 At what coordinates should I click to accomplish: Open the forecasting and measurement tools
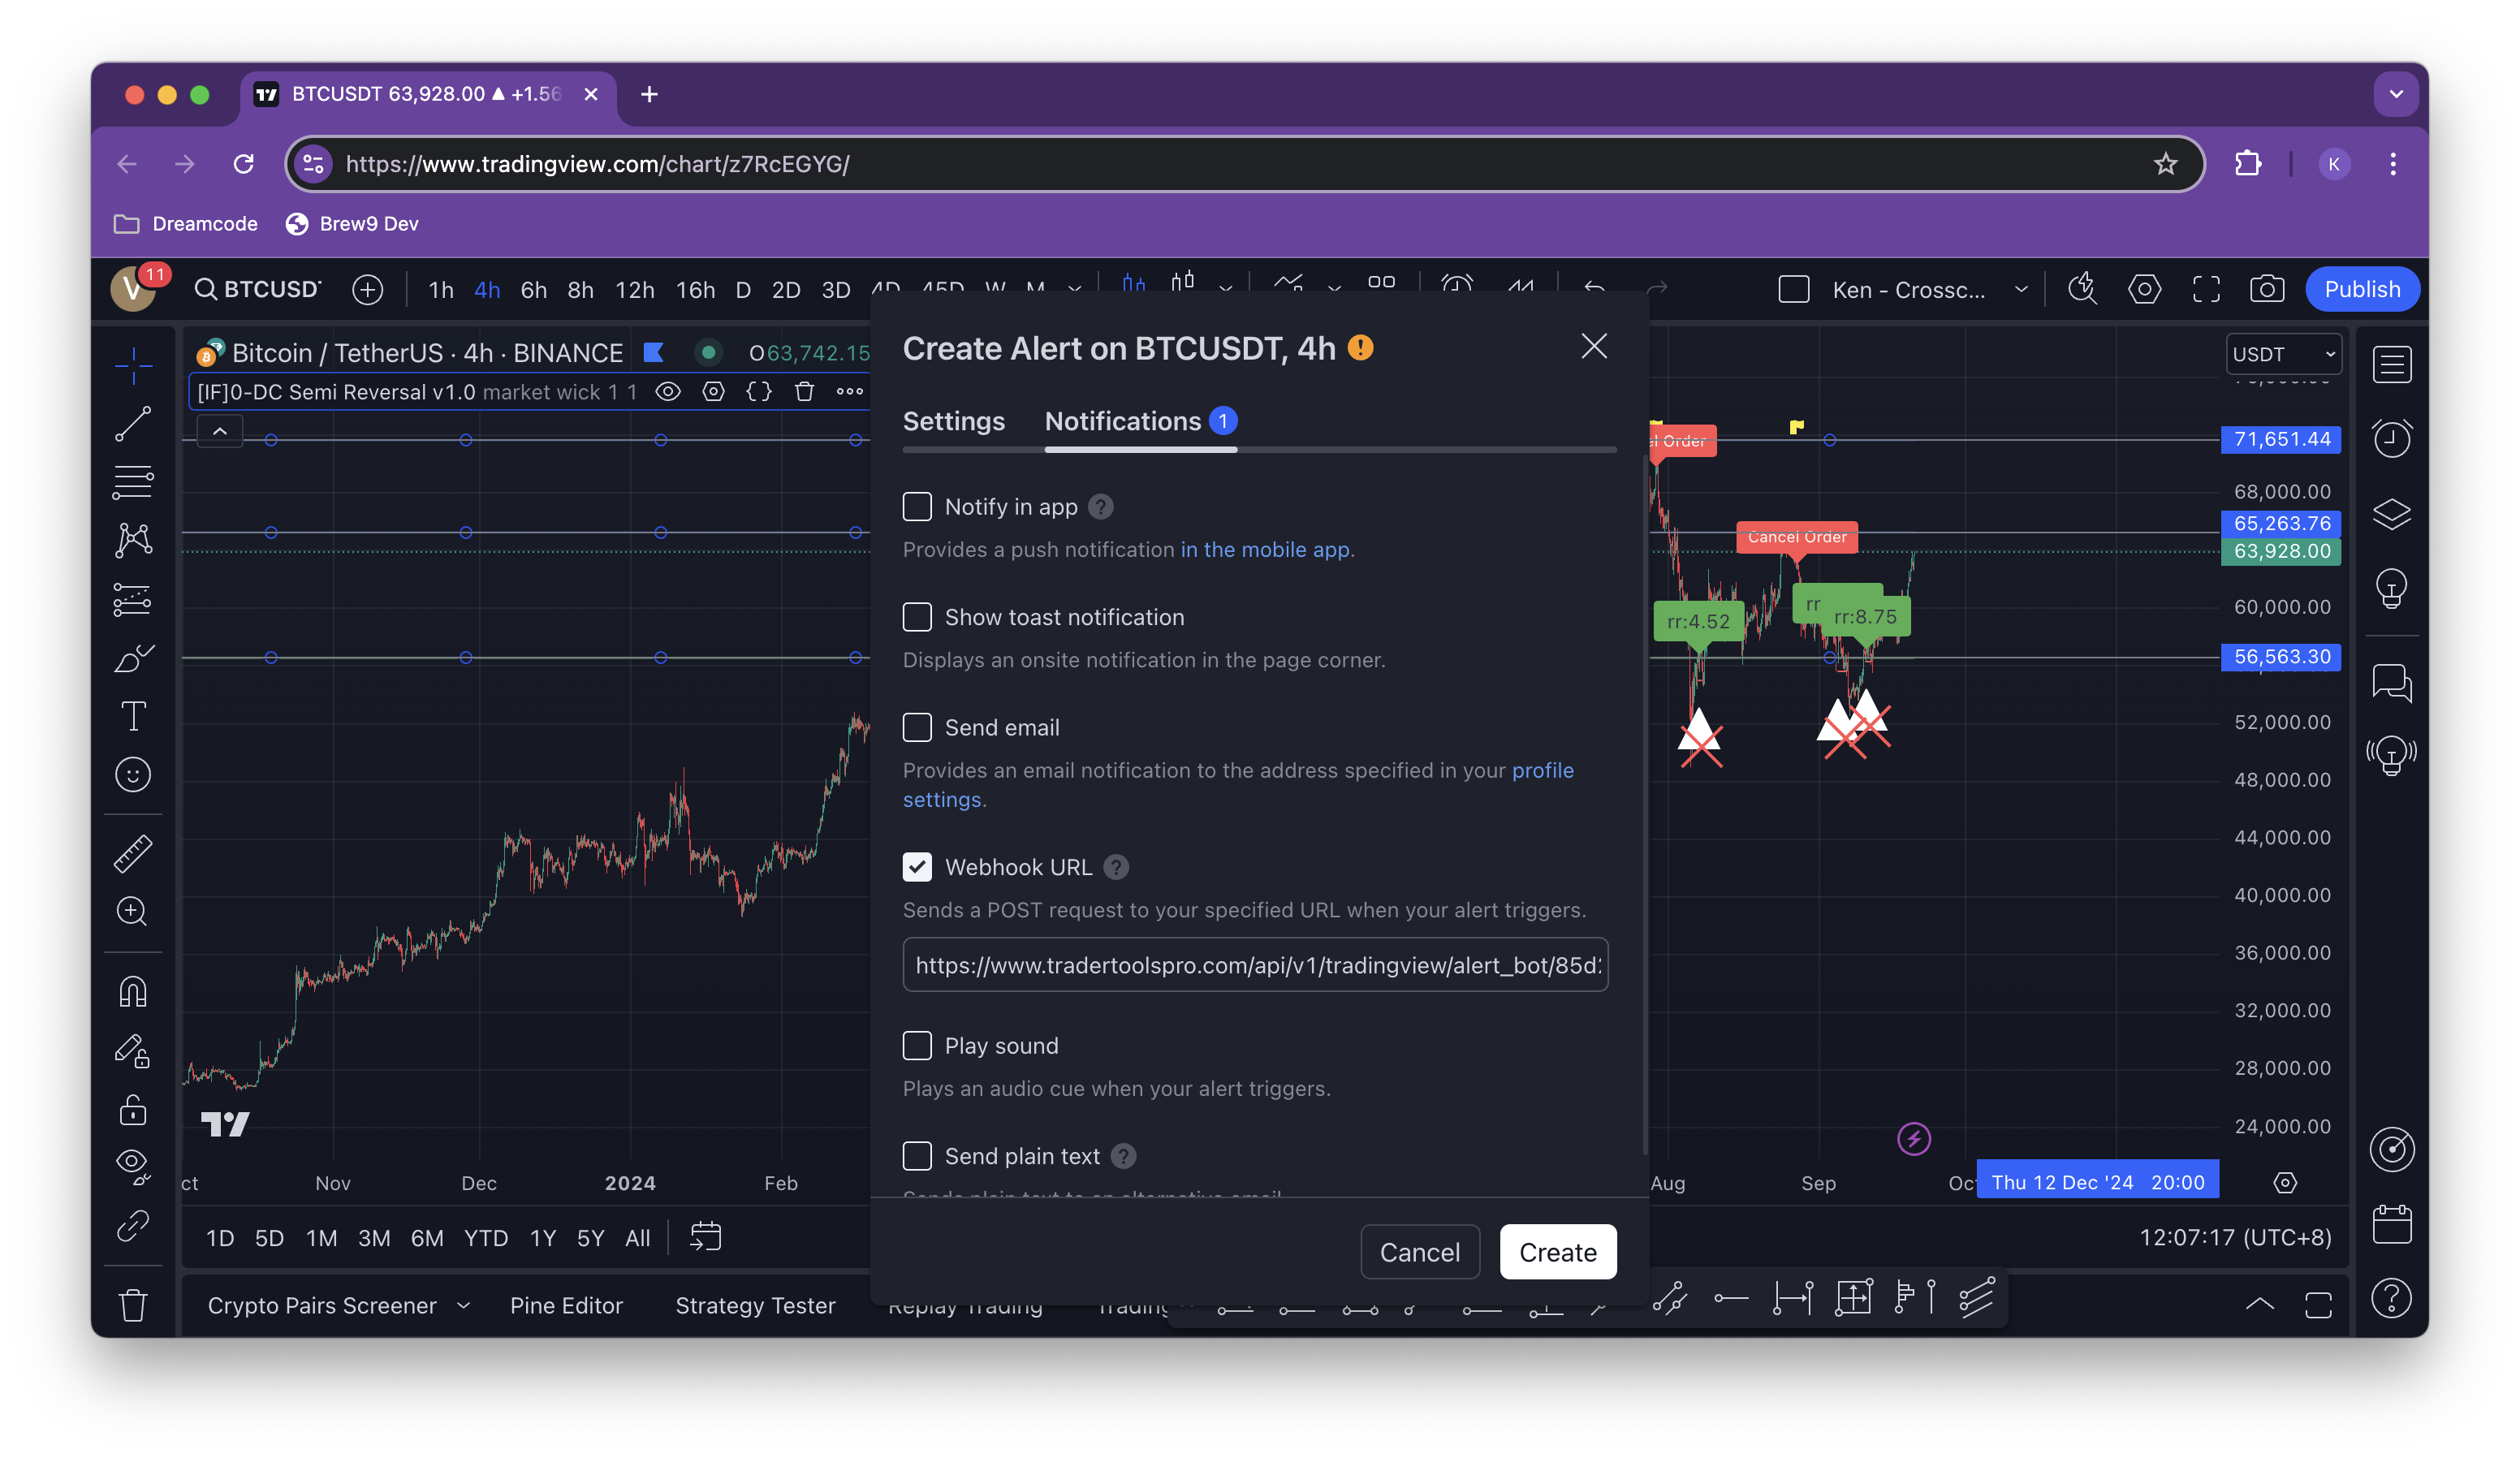coord(133,599)
